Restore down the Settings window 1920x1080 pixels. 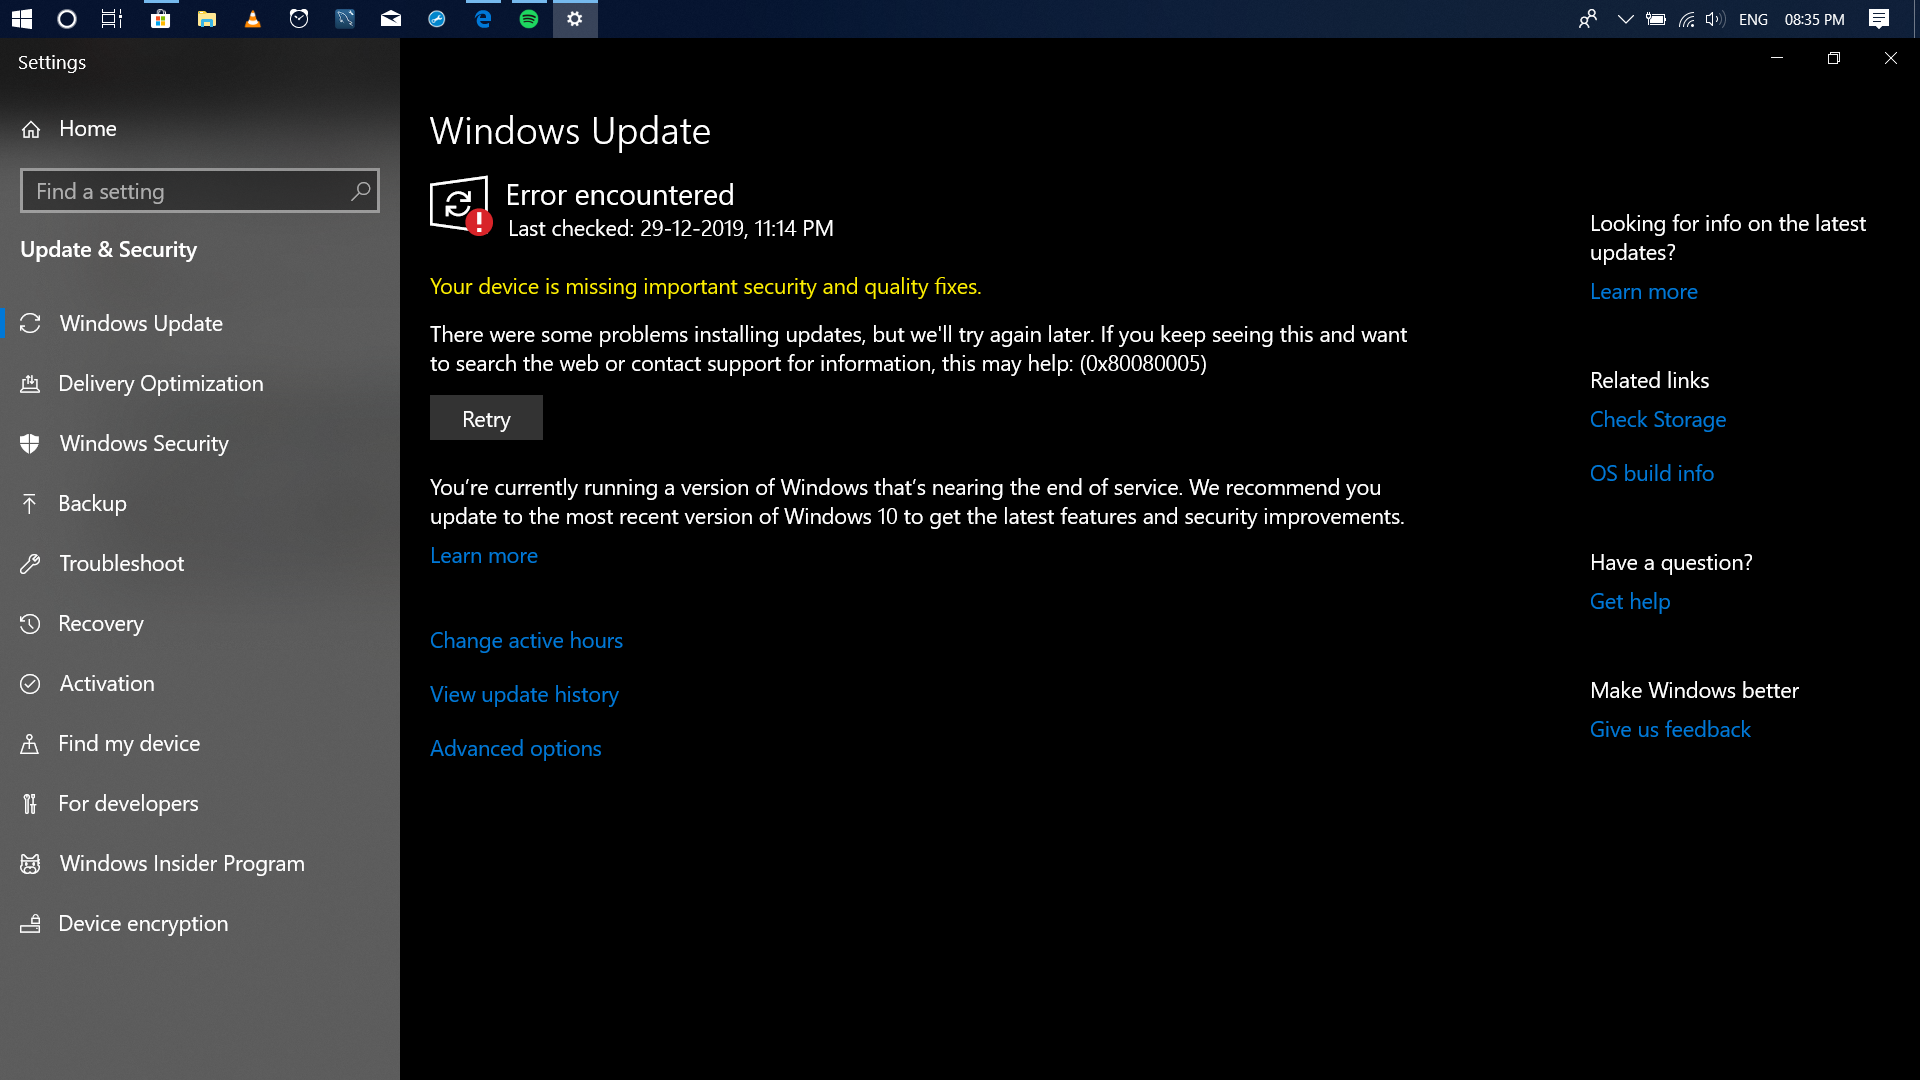click(1833, 58)
